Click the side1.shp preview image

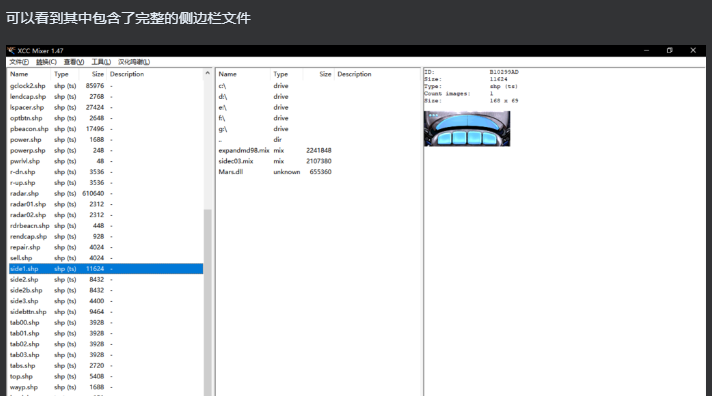(467, 129)
